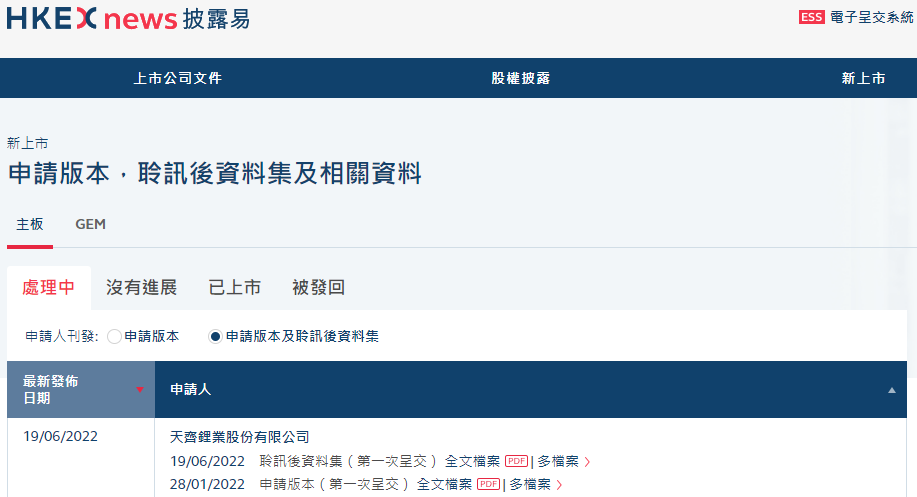
Task: Select 申請版本 radio button
Action: 115,337
